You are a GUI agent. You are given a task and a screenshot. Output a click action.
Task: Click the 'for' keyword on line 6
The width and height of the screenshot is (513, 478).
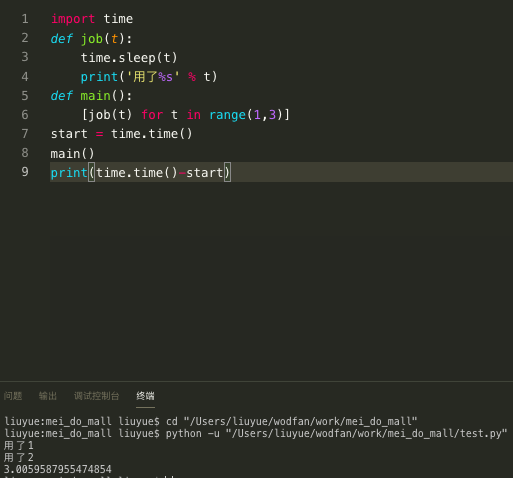point(152,115)
